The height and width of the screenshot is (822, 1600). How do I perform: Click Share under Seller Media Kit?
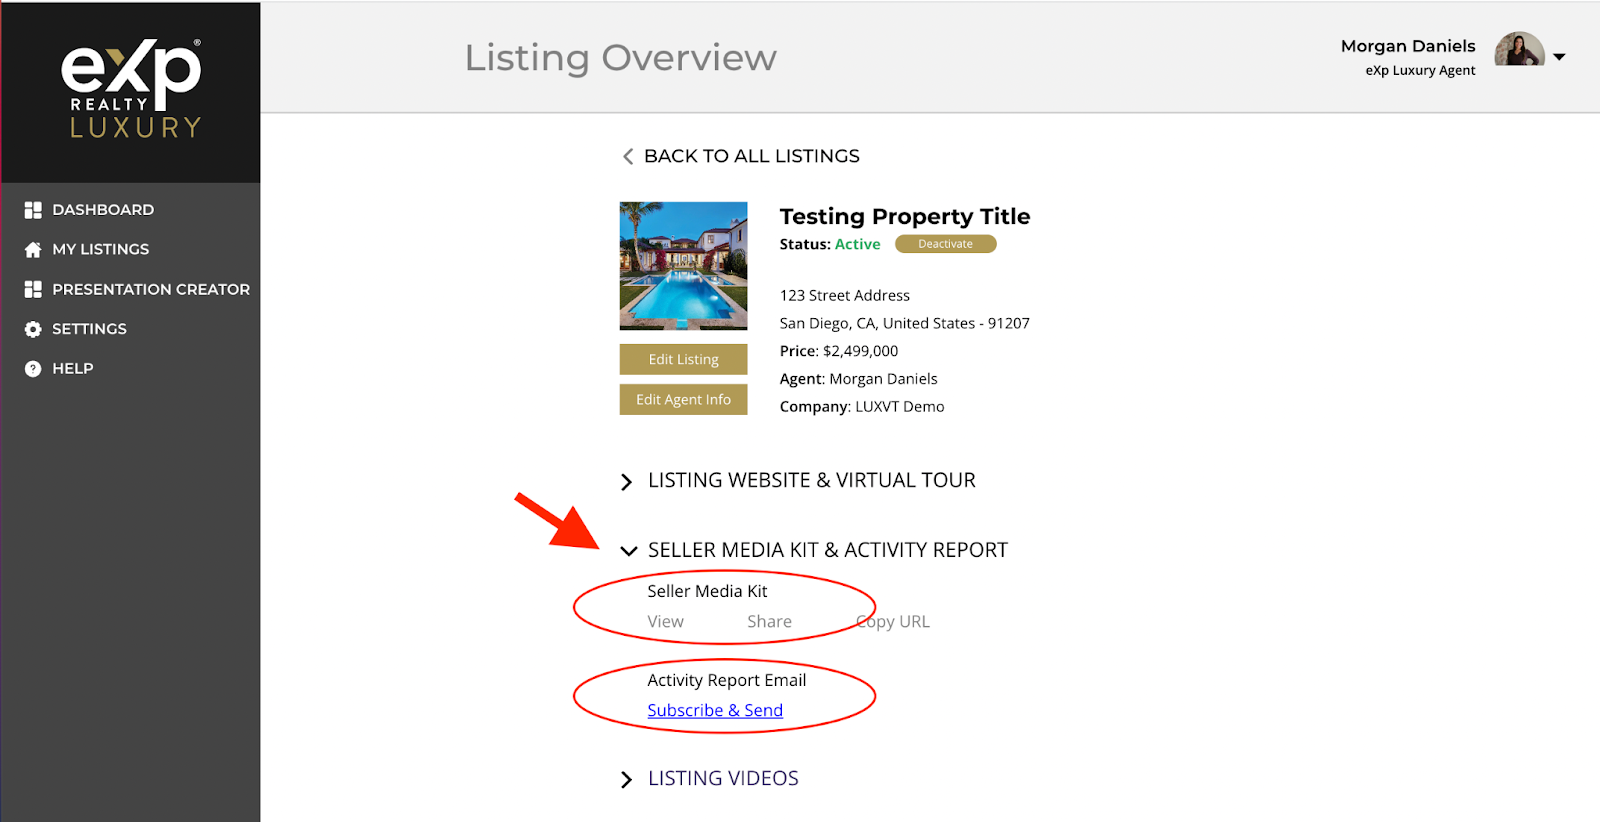pyautogui.click(x=769, y=621)
